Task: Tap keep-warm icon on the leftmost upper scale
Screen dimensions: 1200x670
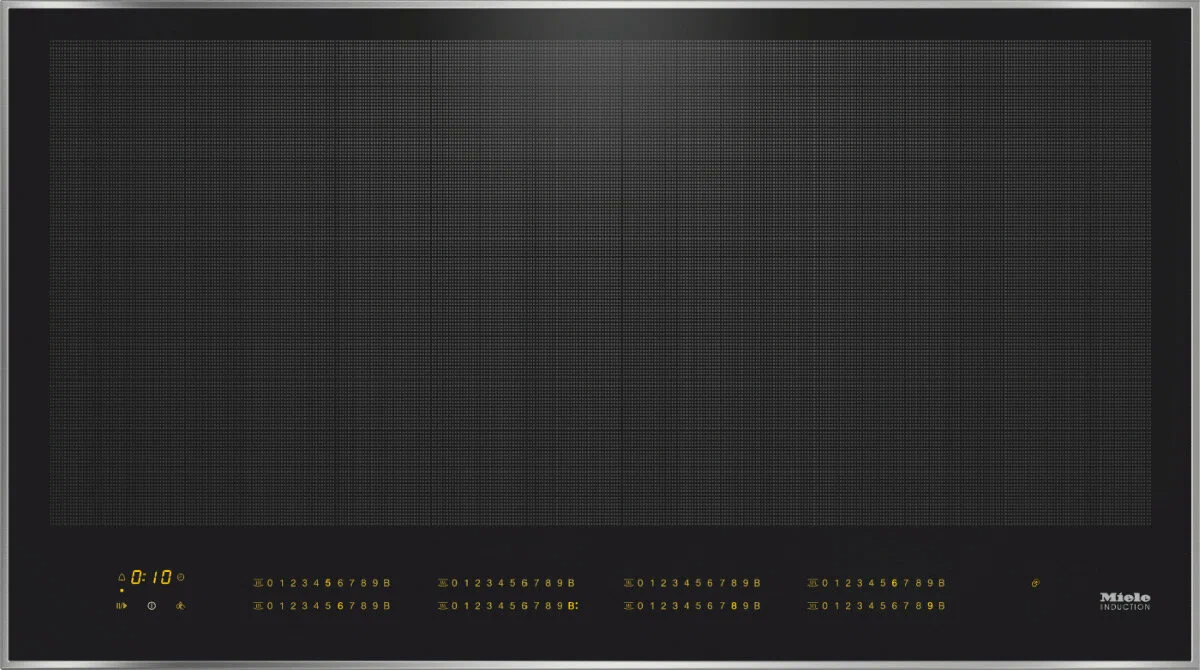Action: pyautogui.click(x=258, y=583)
